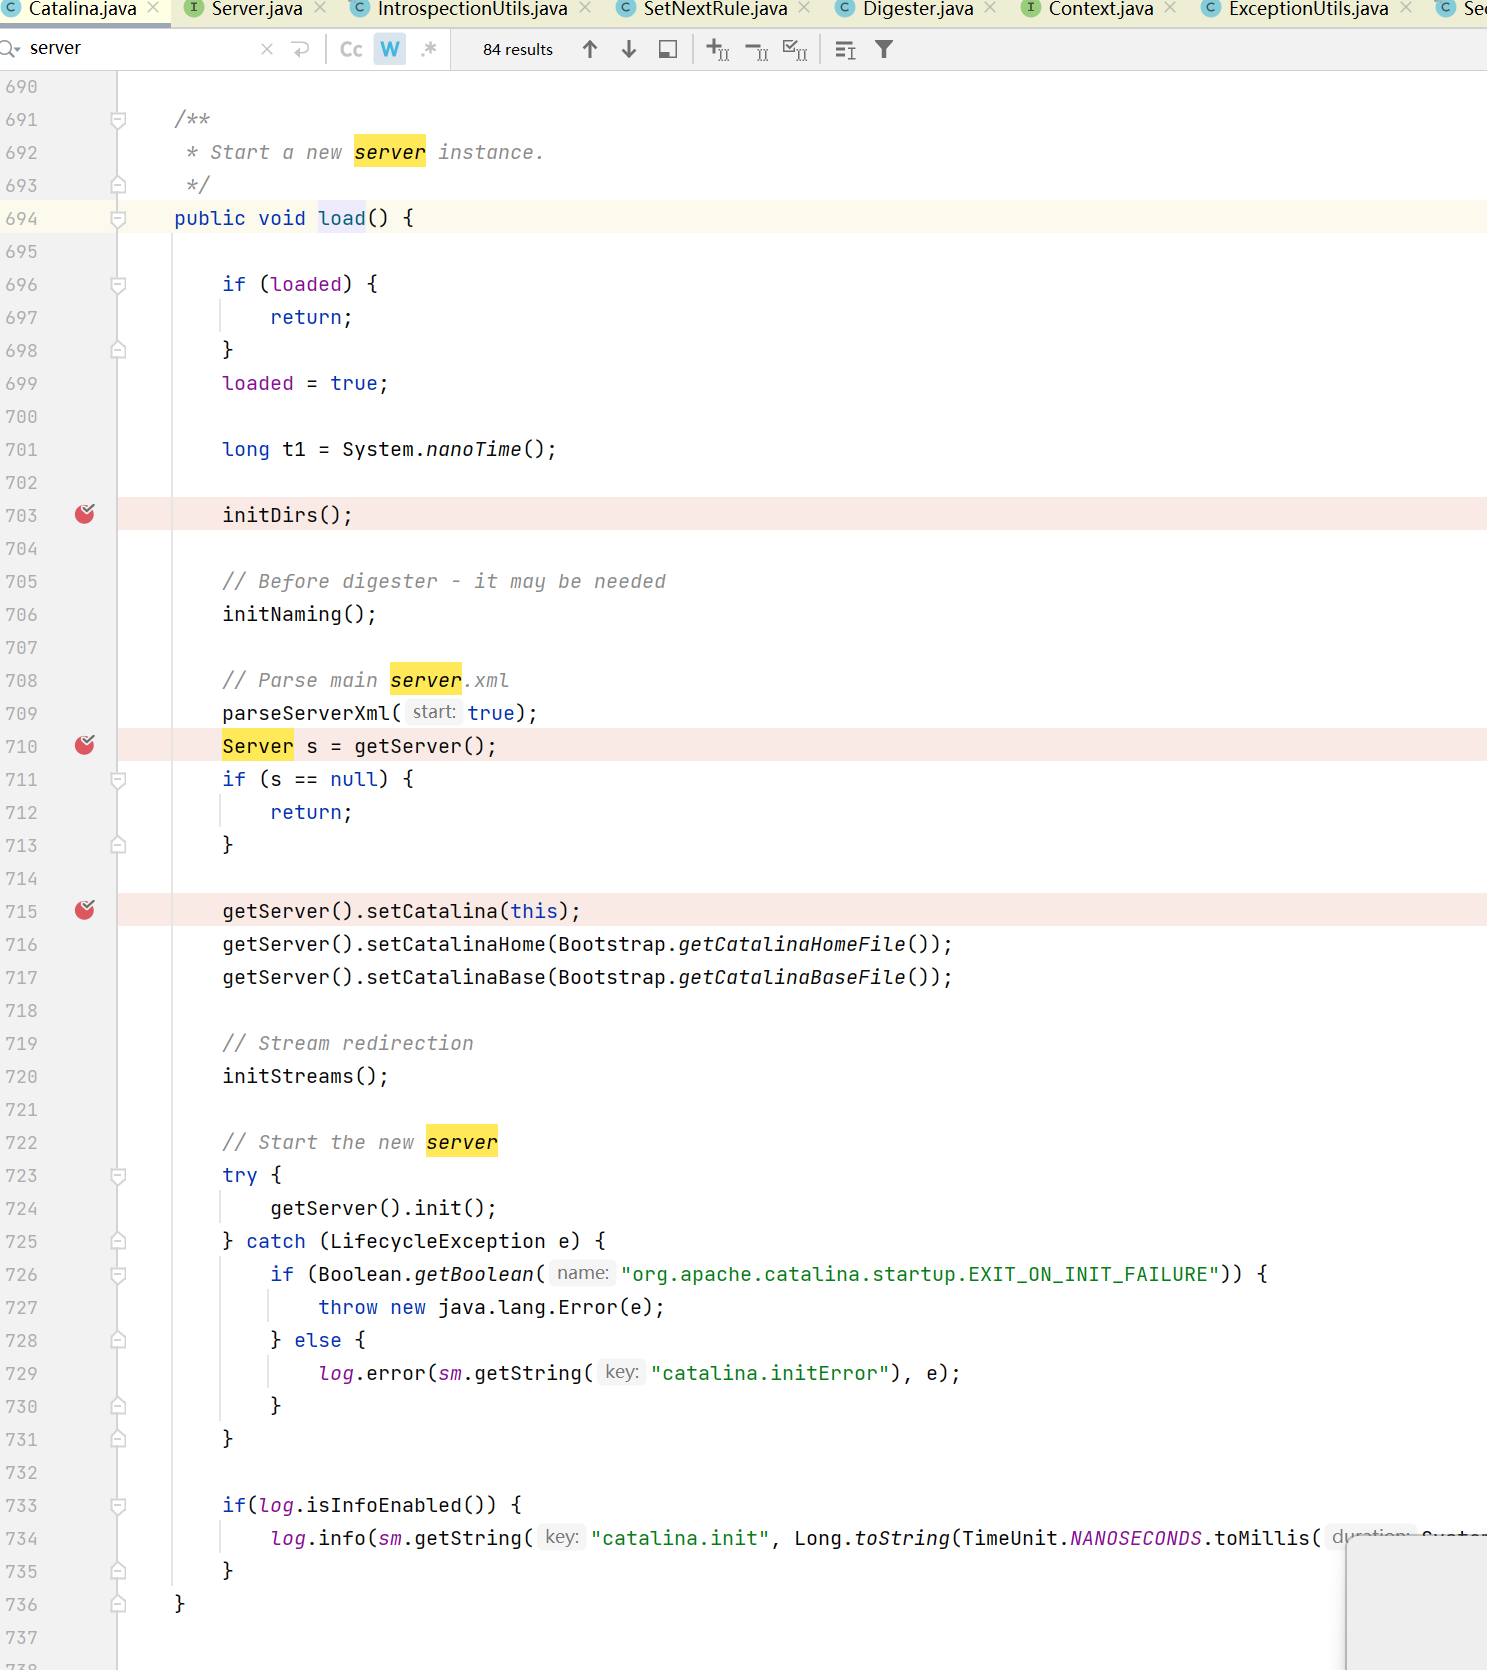Screen dimensions: 1487x1670
Task: Open Context.java tab
Action: (x=1101, y=9)
